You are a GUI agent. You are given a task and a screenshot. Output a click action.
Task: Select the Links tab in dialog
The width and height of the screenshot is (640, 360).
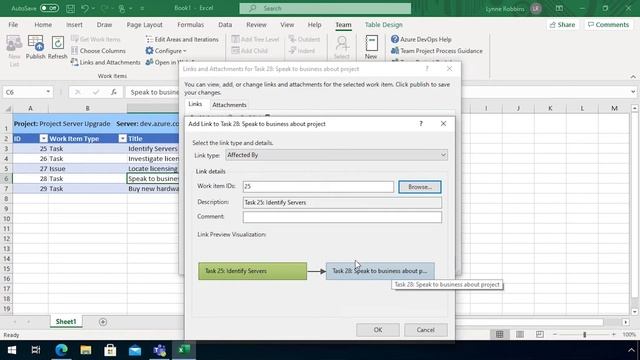pyautogui.click(x=195, y=104)
